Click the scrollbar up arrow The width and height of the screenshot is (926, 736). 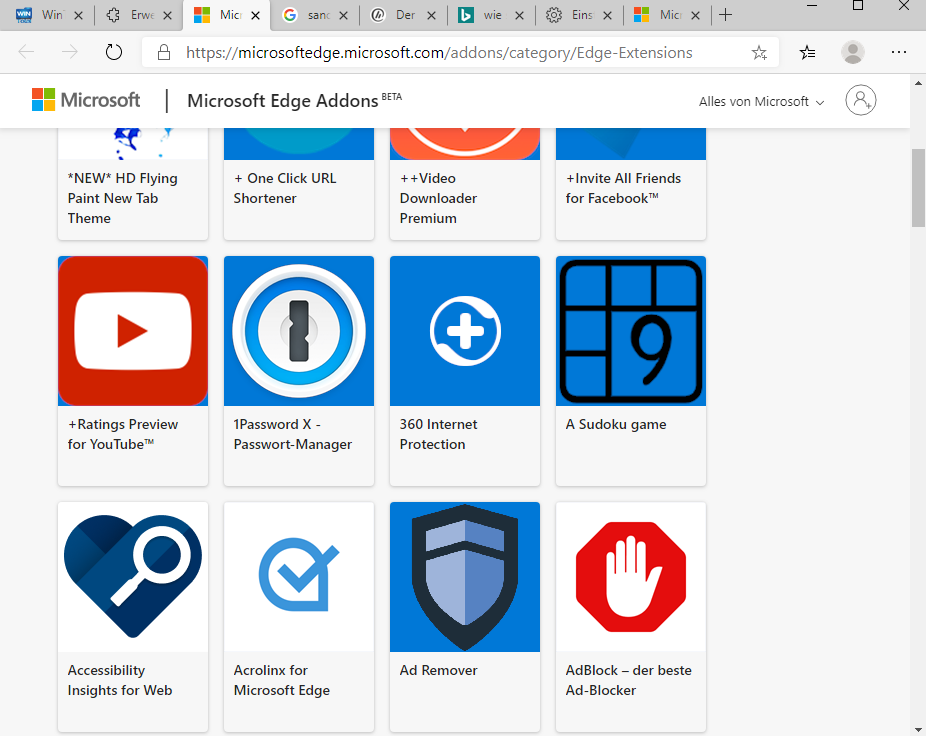(x=918, y=83)
